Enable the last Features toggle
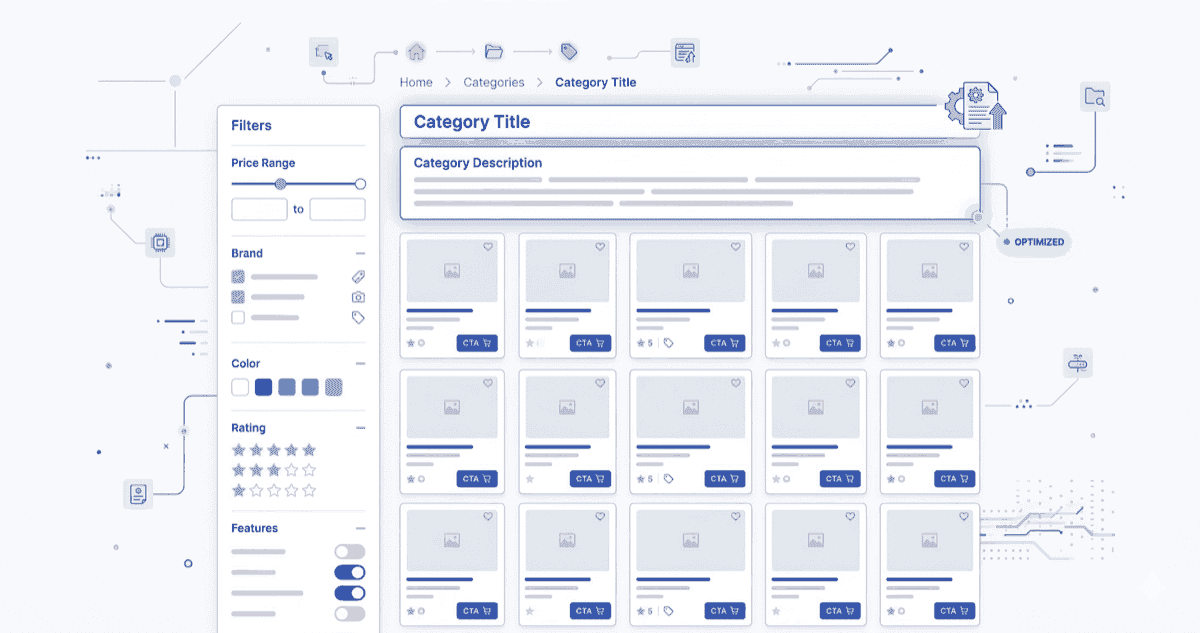This screenshot has height=633, width=1200. [x=350, y=614]
